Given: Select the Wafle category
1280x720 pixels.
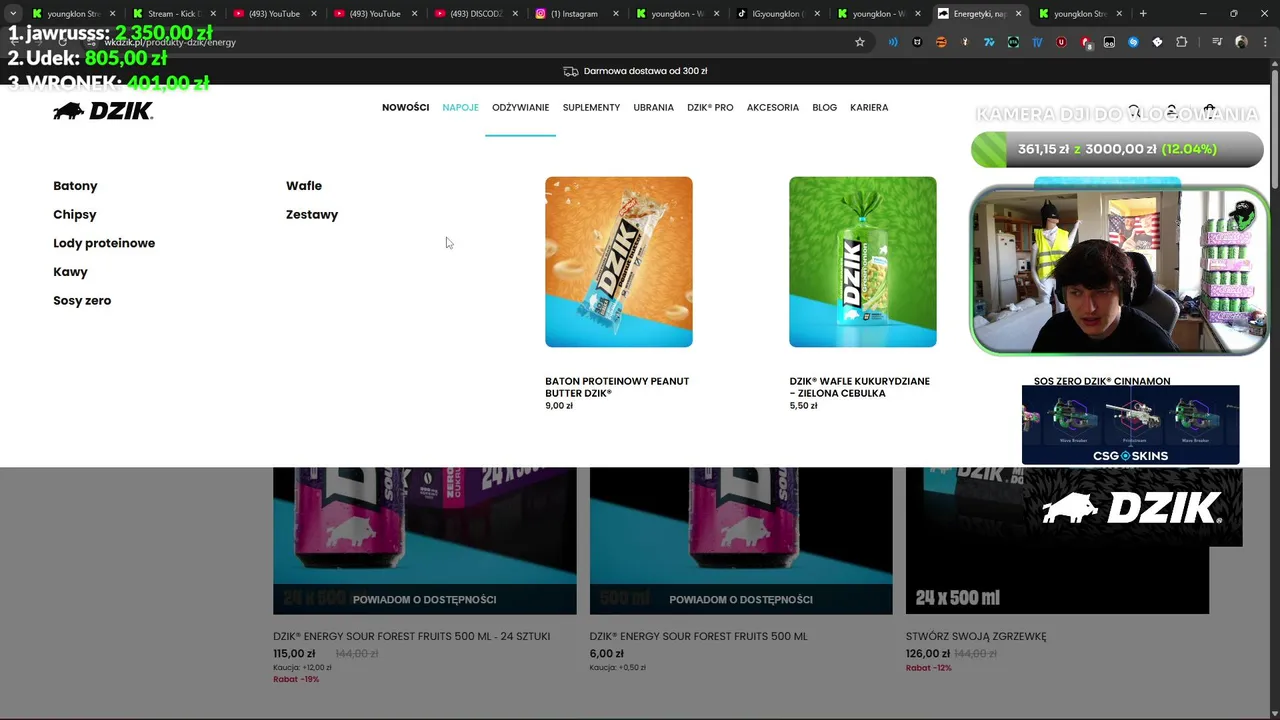Looking at the screenshot, I should (x=304, y=186).
